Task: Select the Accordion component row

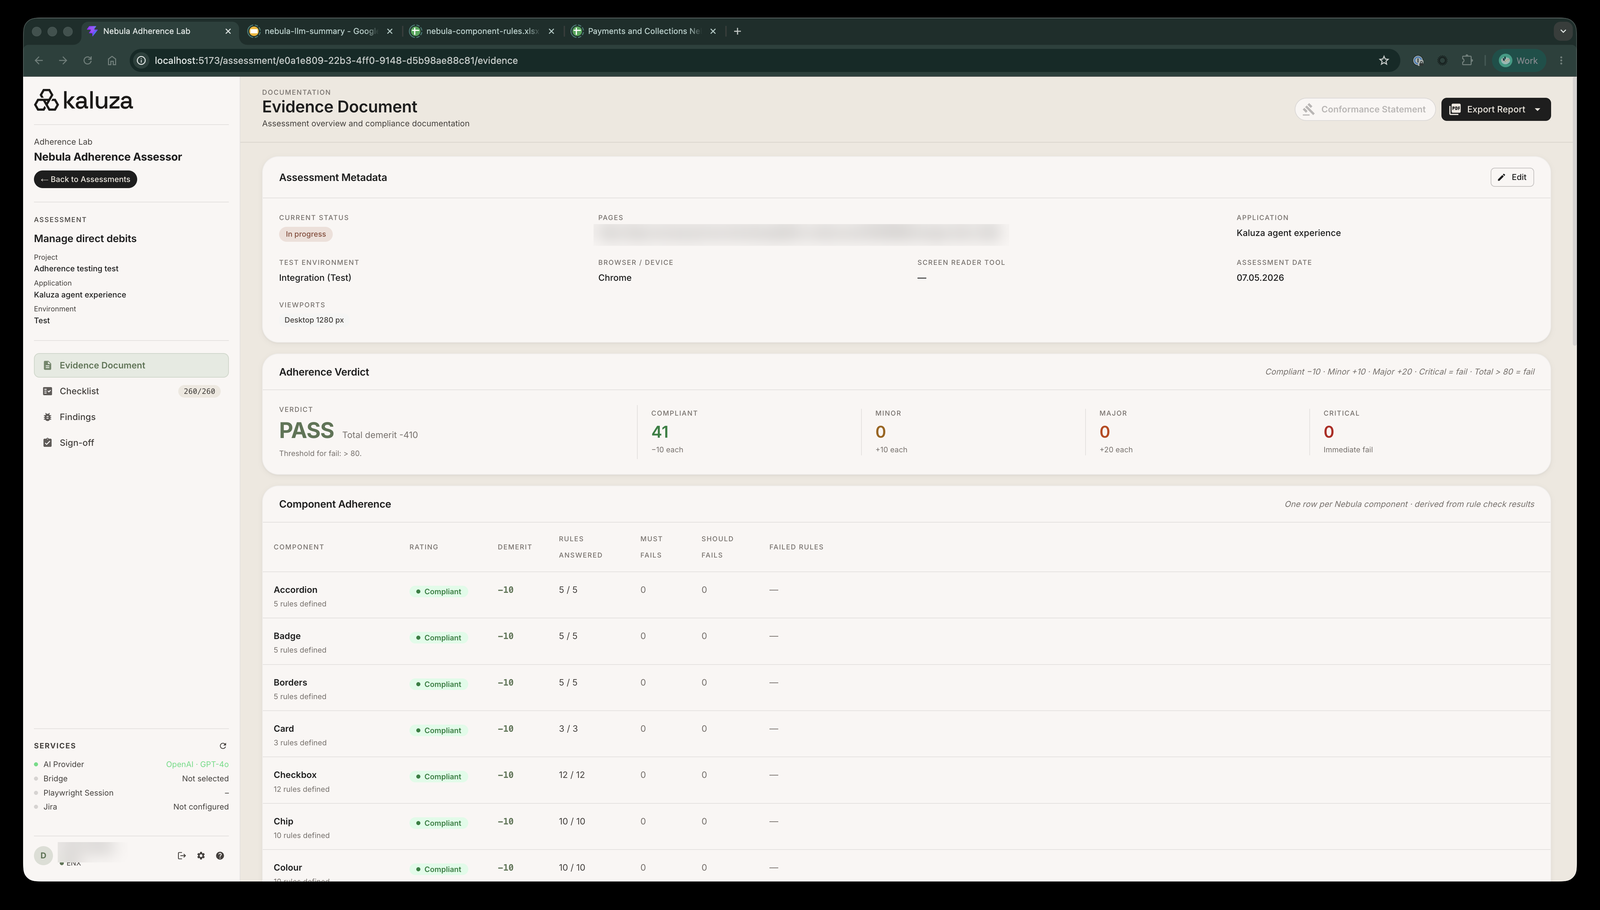Action: [906, 596]
